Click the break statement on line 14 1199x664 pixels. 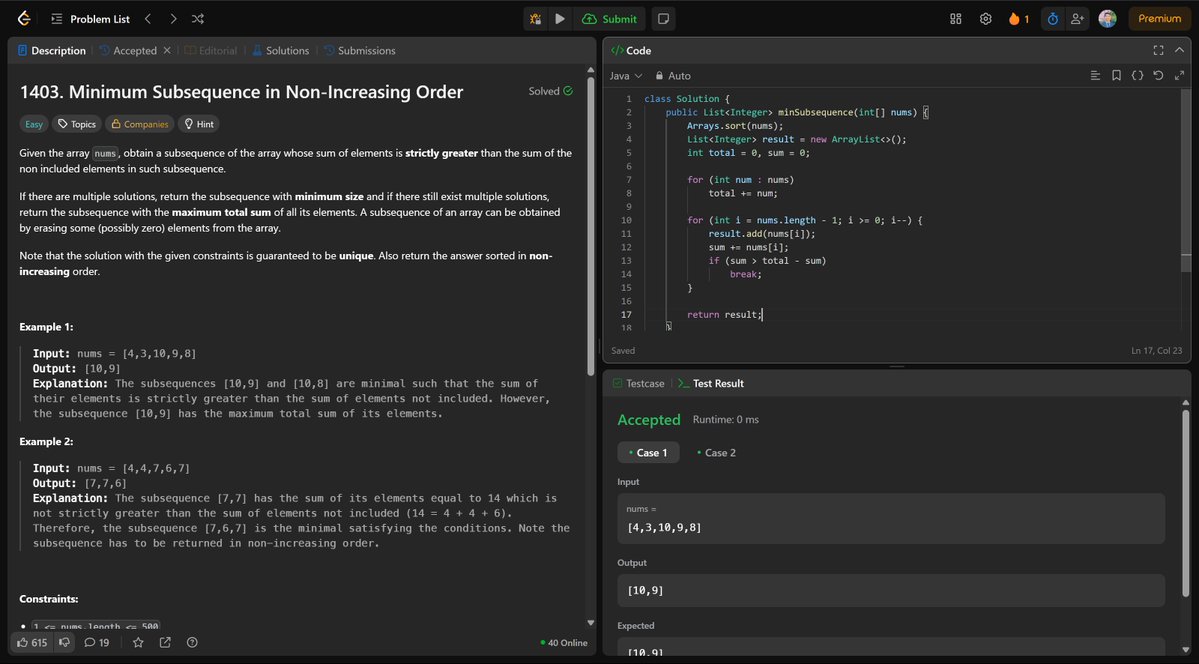(x=746, y=274)
